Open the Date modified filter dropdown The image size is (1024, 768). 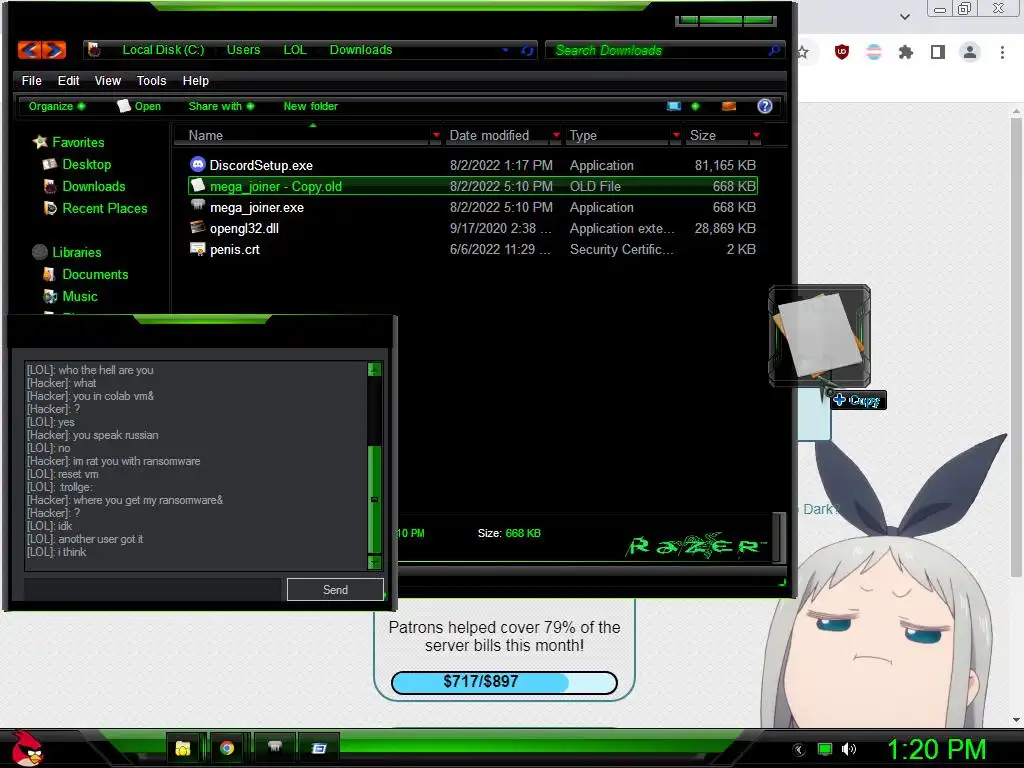556,135
